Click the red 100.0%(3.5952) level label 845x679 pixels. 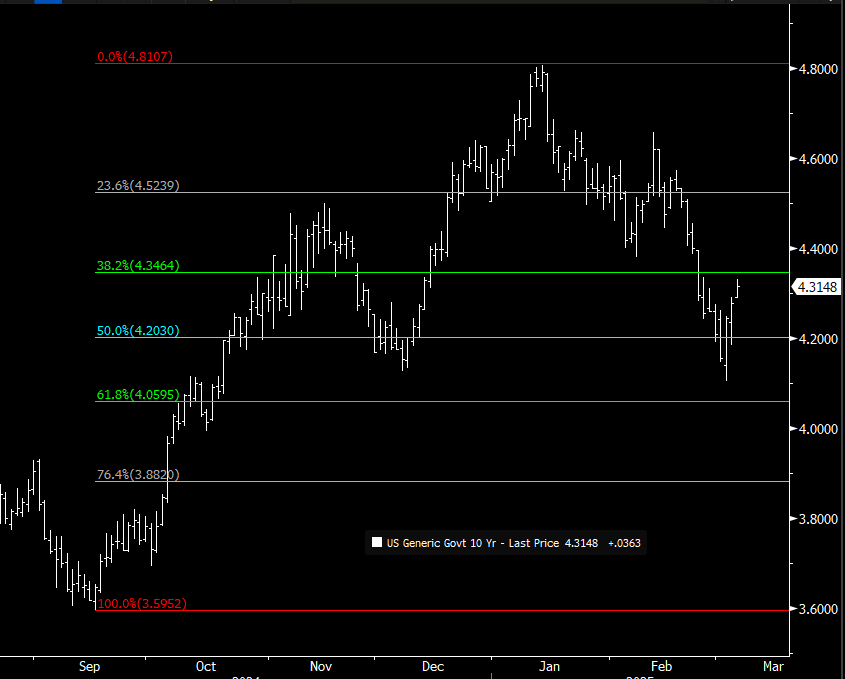[142, 604]
